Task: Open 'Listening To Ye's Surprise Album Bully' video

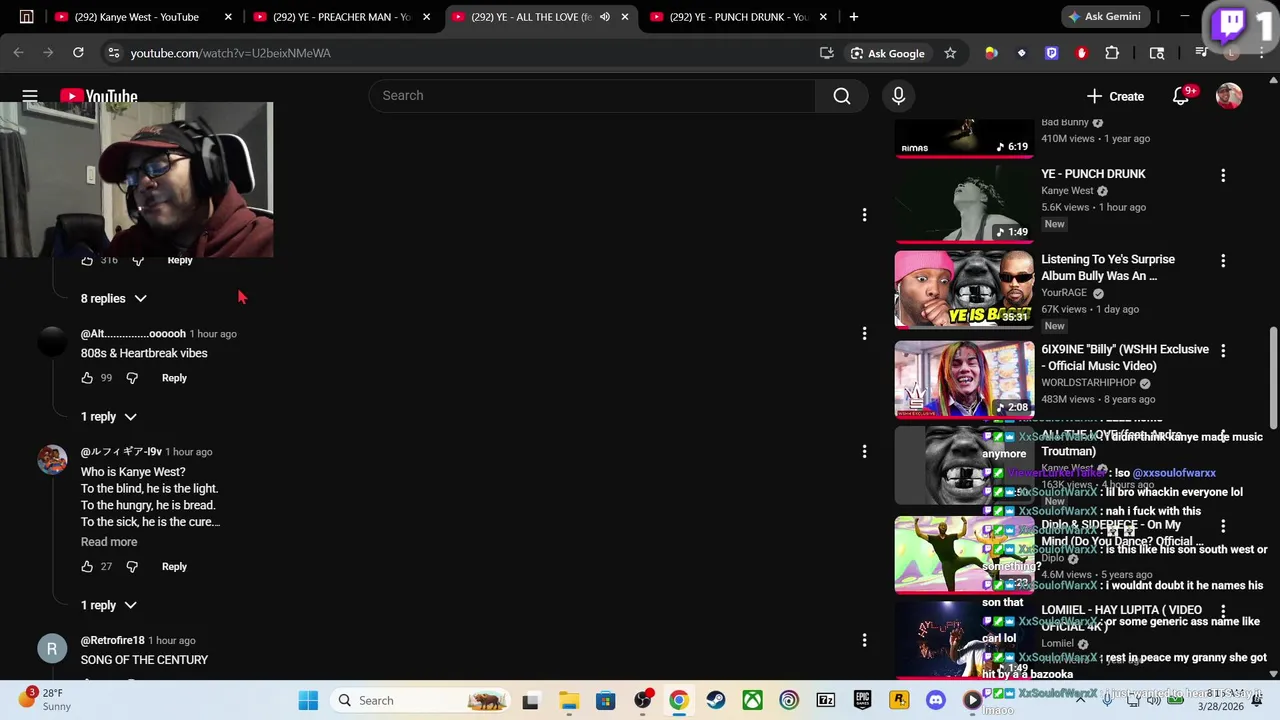Action: tap(1108, 268)
